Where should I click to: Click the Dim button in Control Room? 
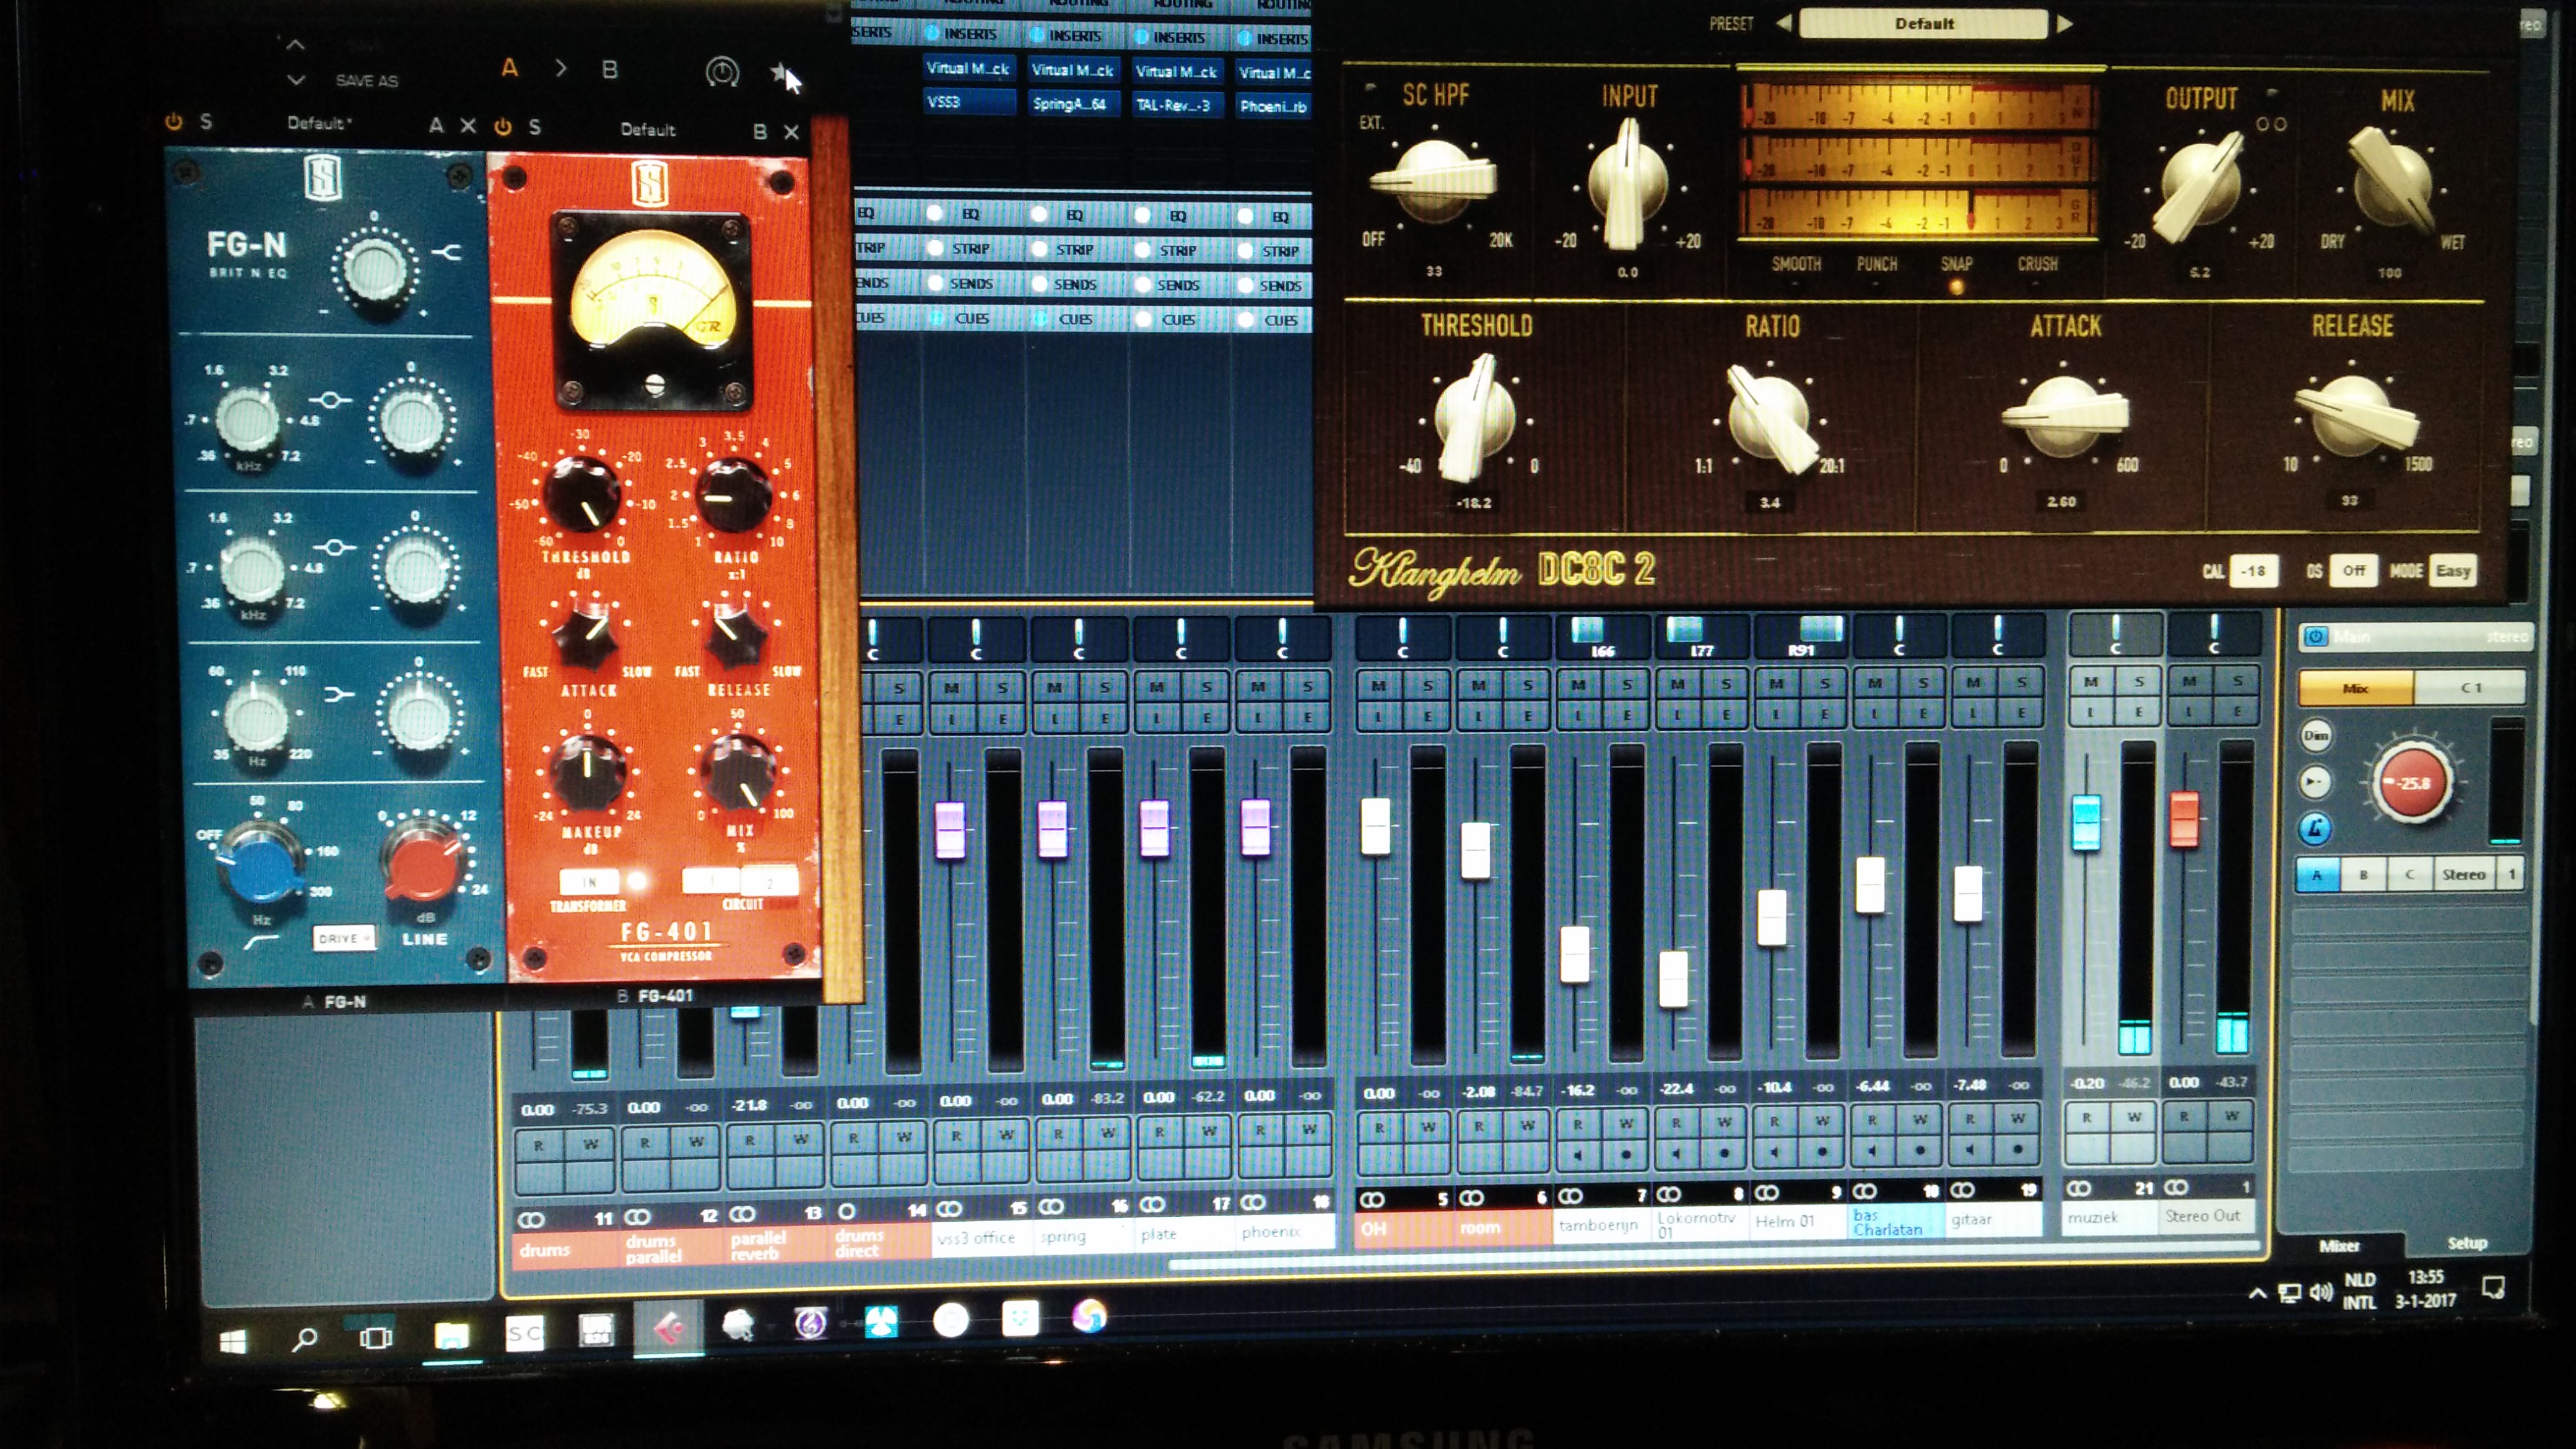pyautogui.click(x=2316, y=736)
